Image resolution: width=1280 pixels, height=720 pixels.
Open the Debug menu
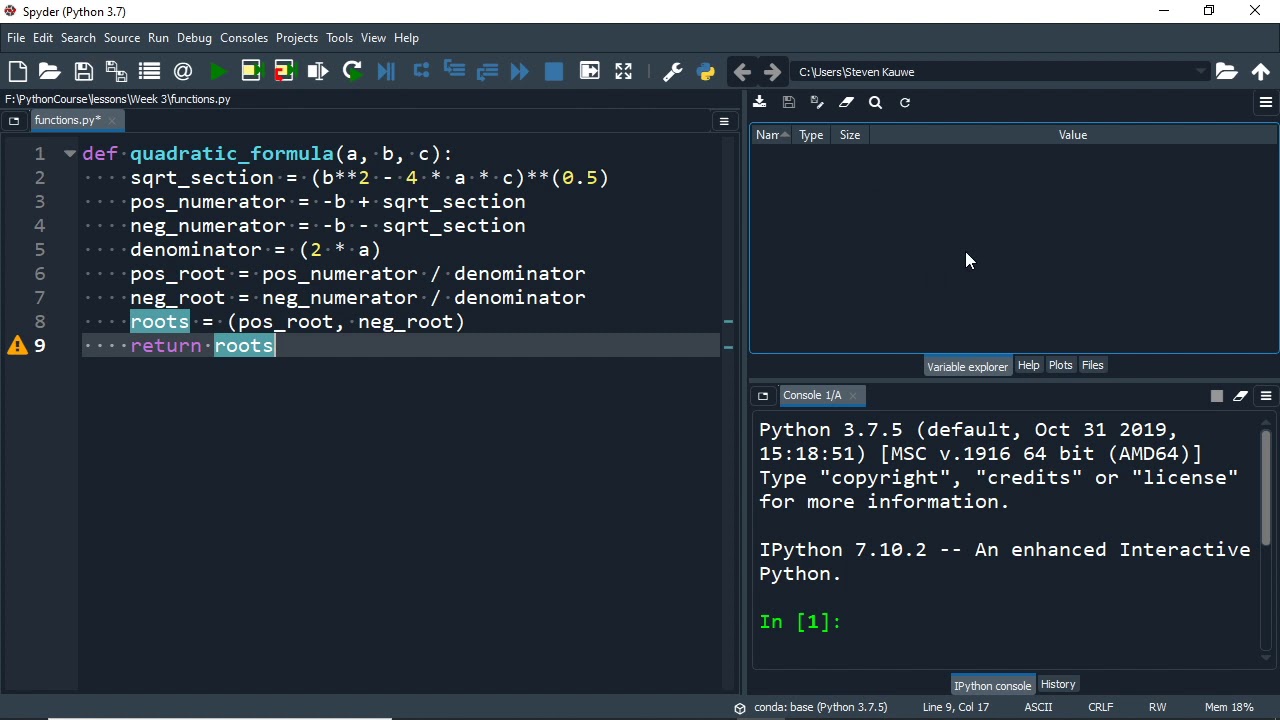(194, 38)
